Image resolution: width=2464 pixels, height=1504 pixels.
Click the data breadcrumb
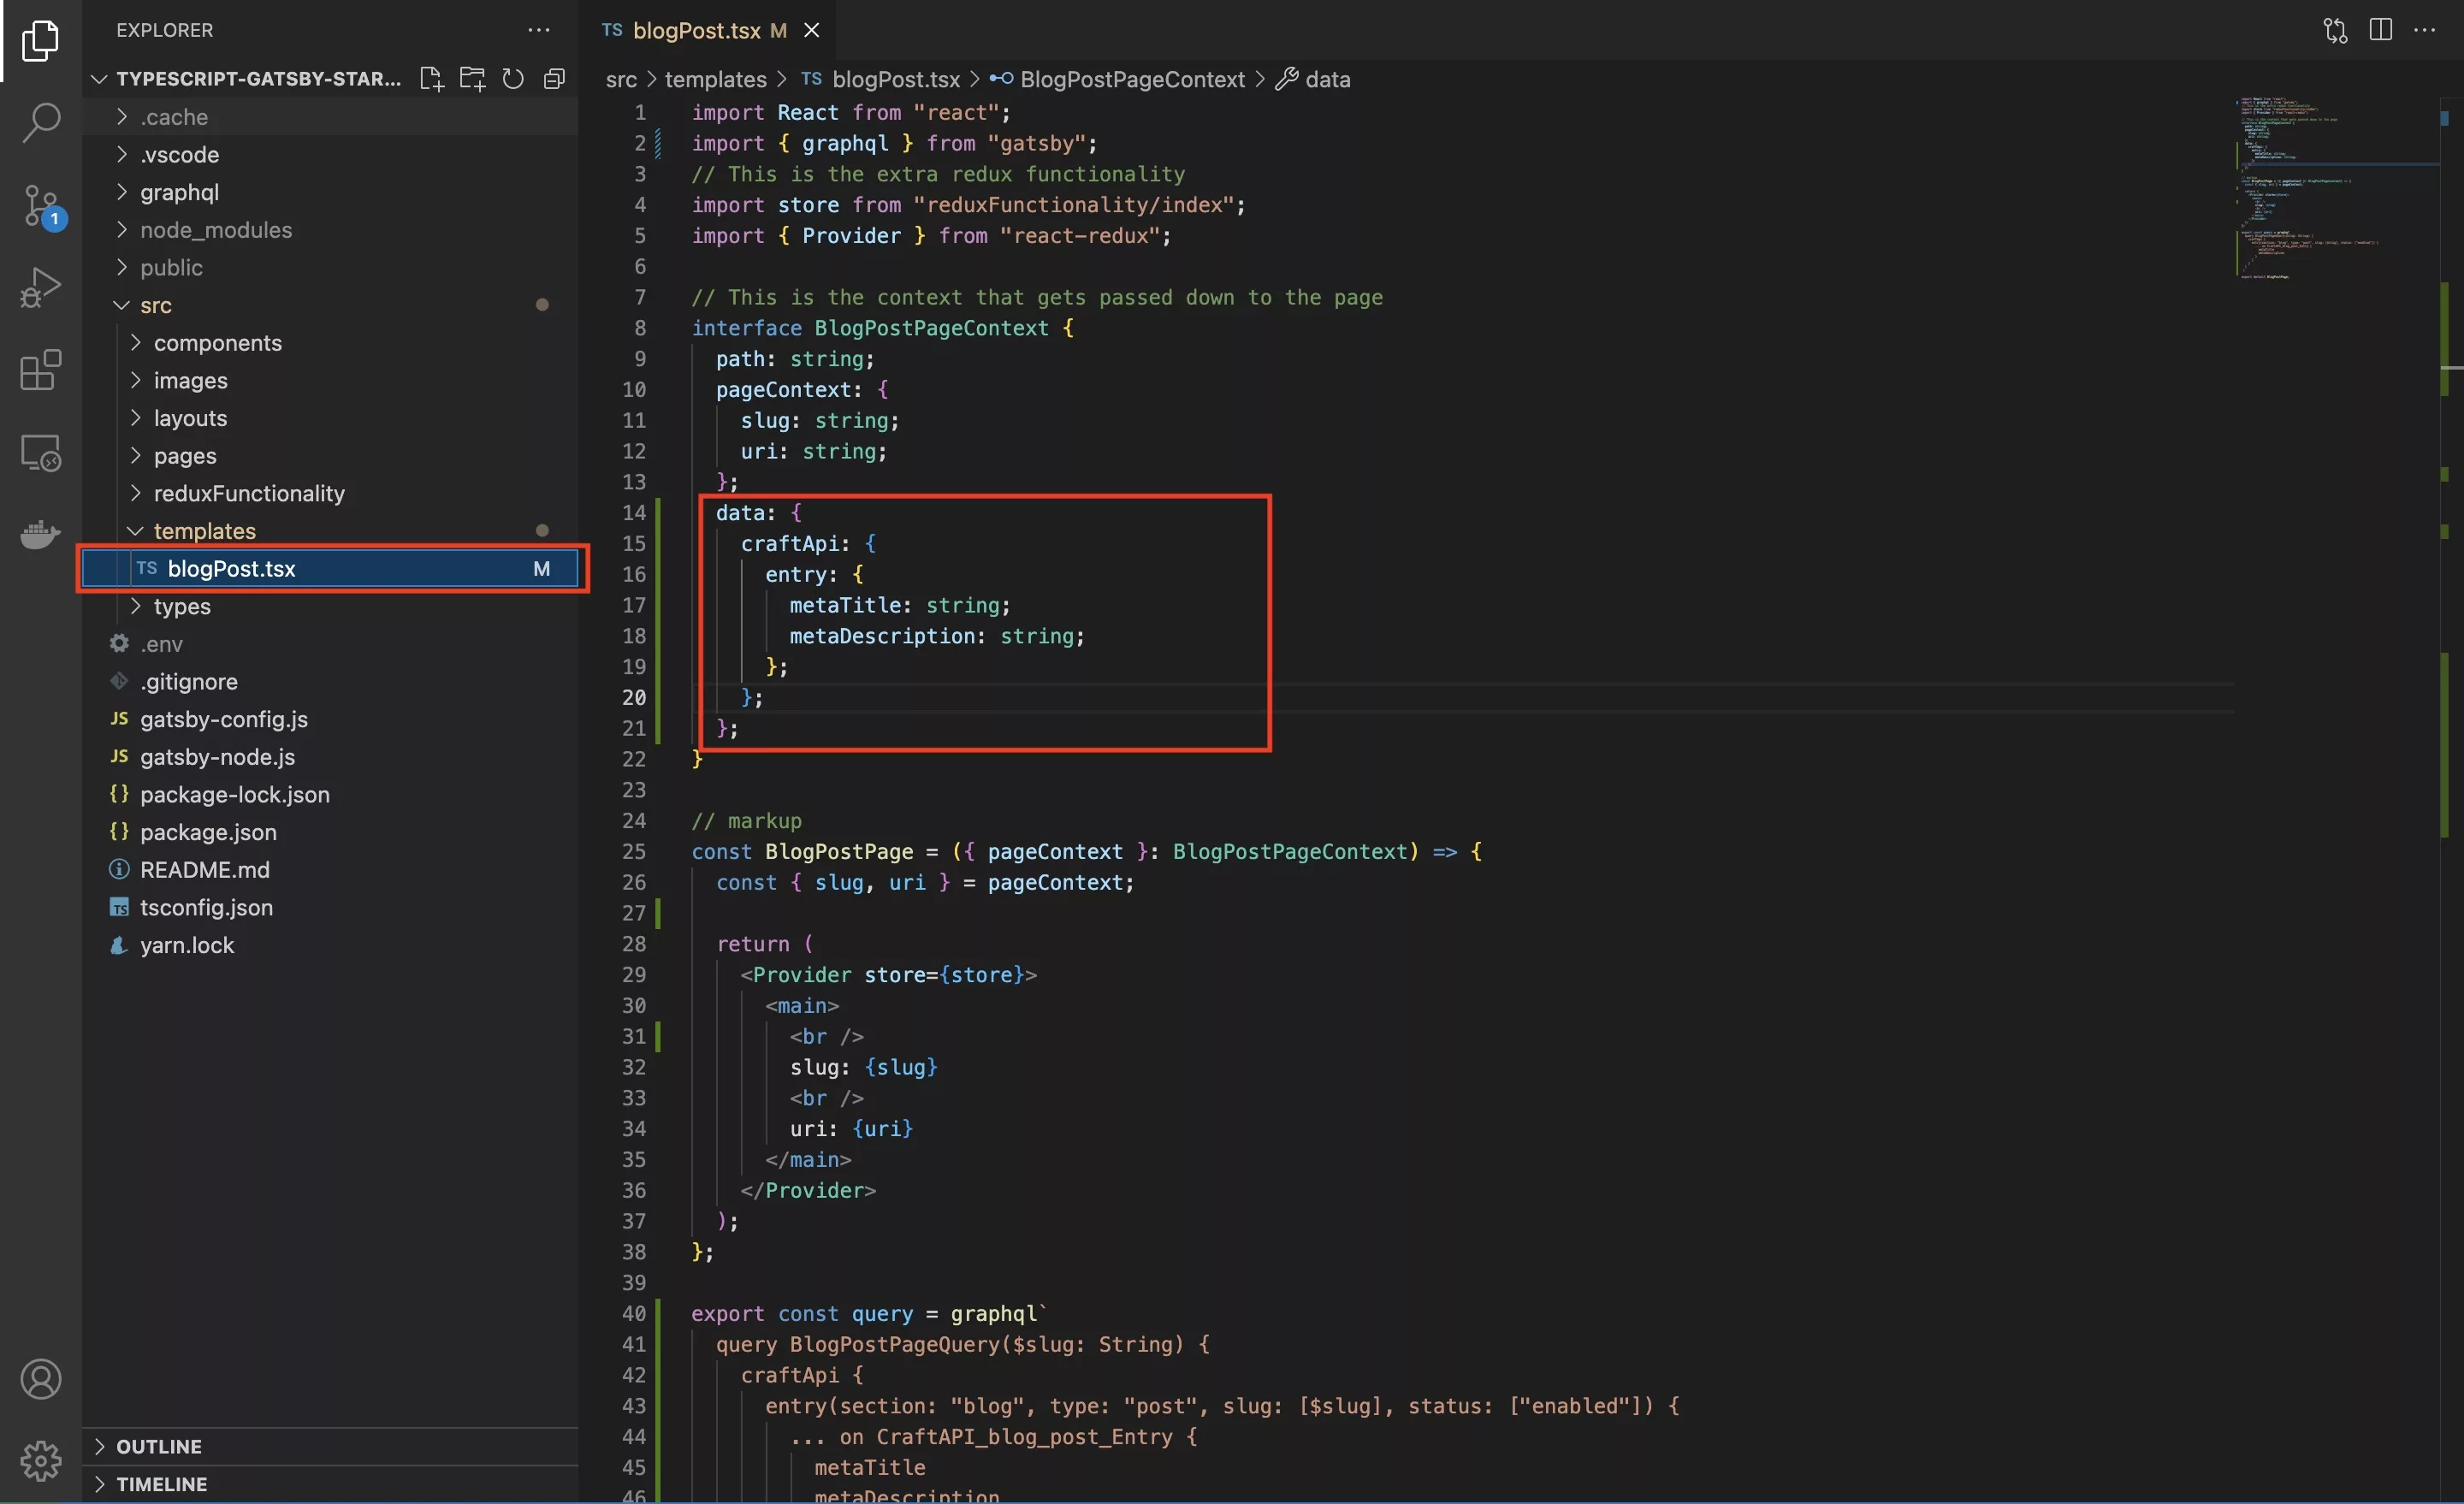tap(1327, 79)
